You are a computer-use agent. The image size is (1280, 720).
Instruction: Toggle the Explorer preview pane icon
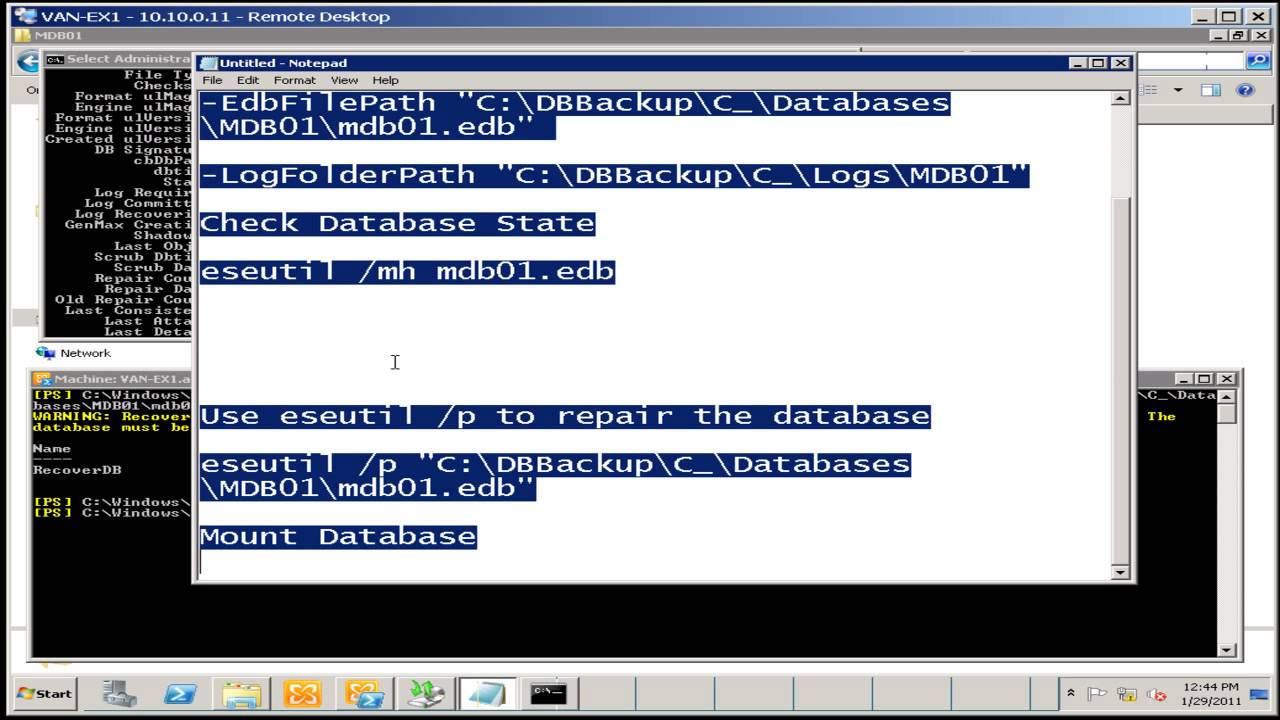(1211, 90)
